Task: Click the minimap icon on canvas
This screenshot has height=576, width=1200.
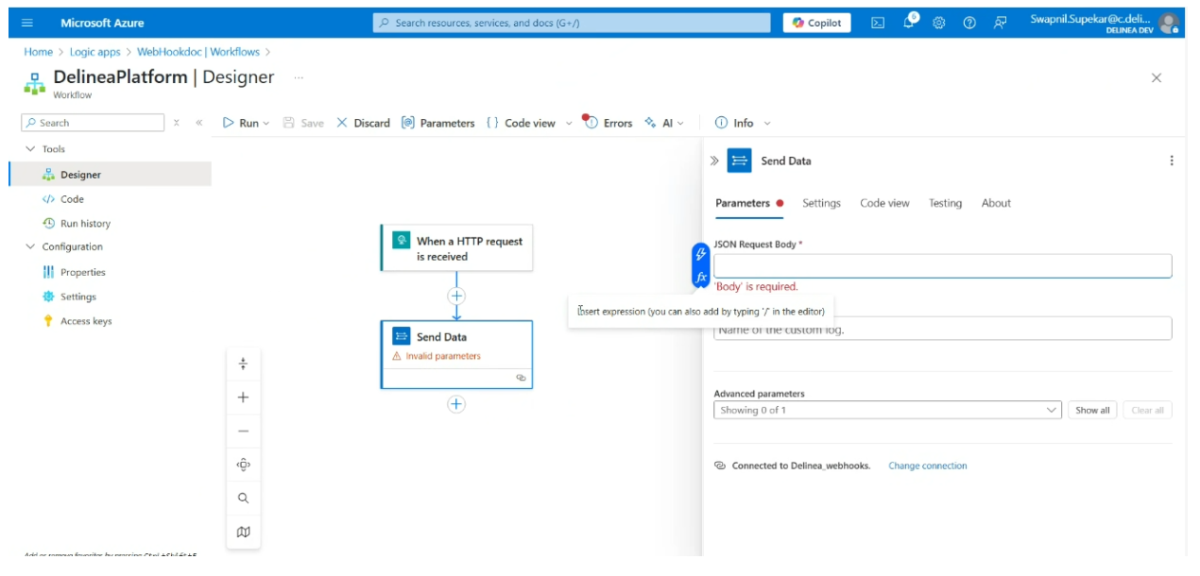Action: point(243,532)
